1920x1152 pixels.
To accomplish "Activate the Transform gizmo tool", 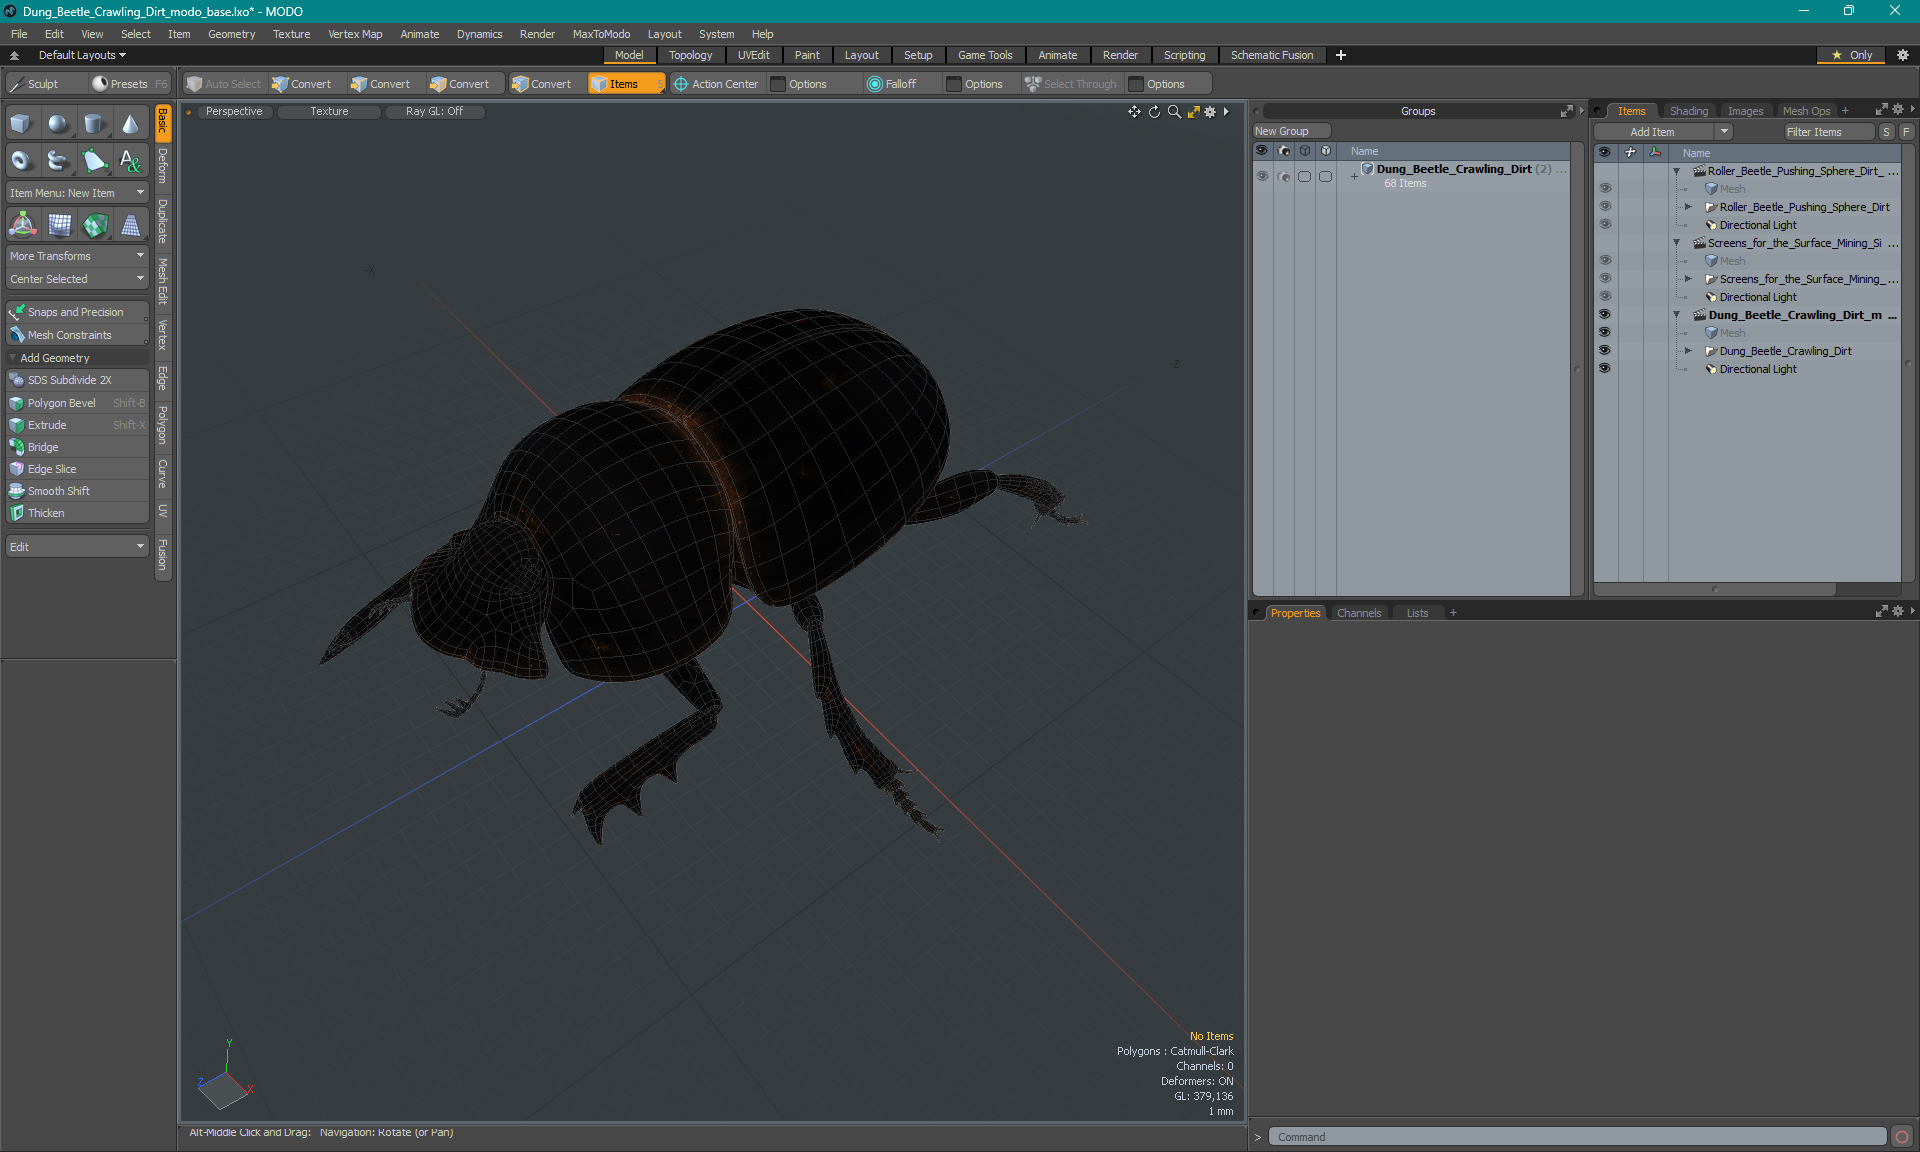I will [x=22, y=226].
